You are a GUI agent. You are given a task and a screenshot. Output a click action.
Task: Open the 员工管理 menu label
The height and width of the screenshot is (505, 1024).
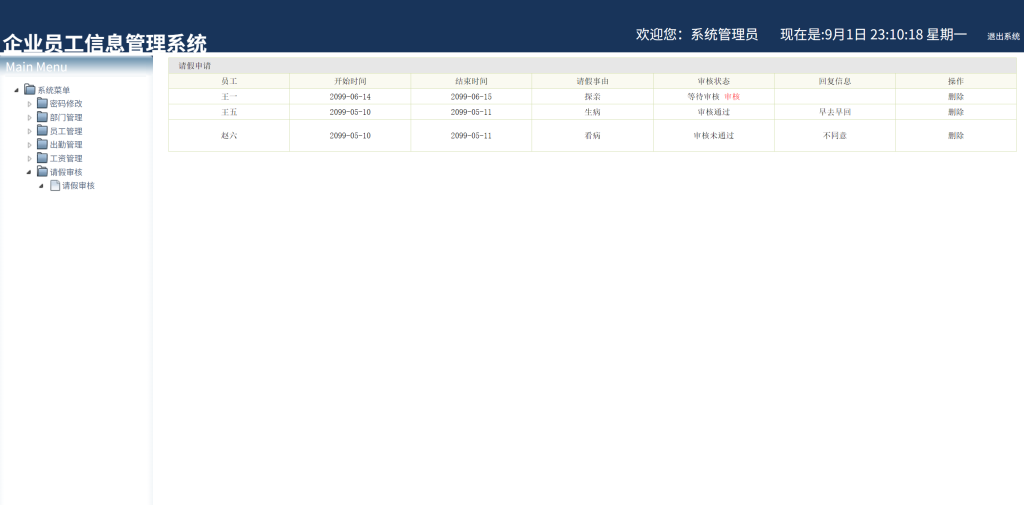coord(66,131)
